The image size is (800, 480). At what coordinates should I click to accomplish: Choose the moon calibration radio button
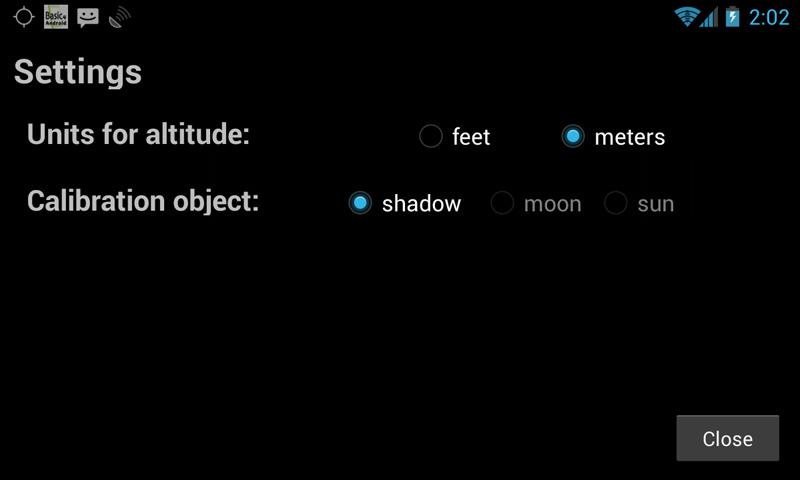tap(502, 203)
